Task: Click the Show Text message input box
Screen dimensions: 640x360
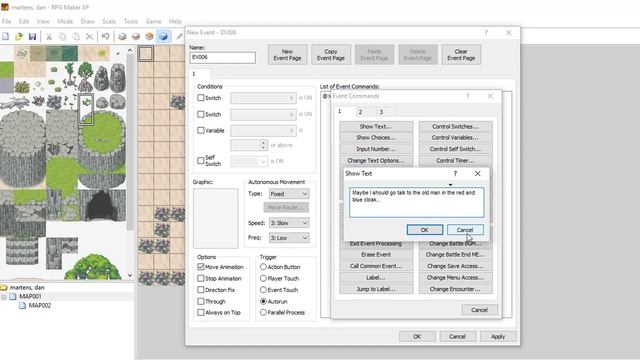Action: (417, 202)
